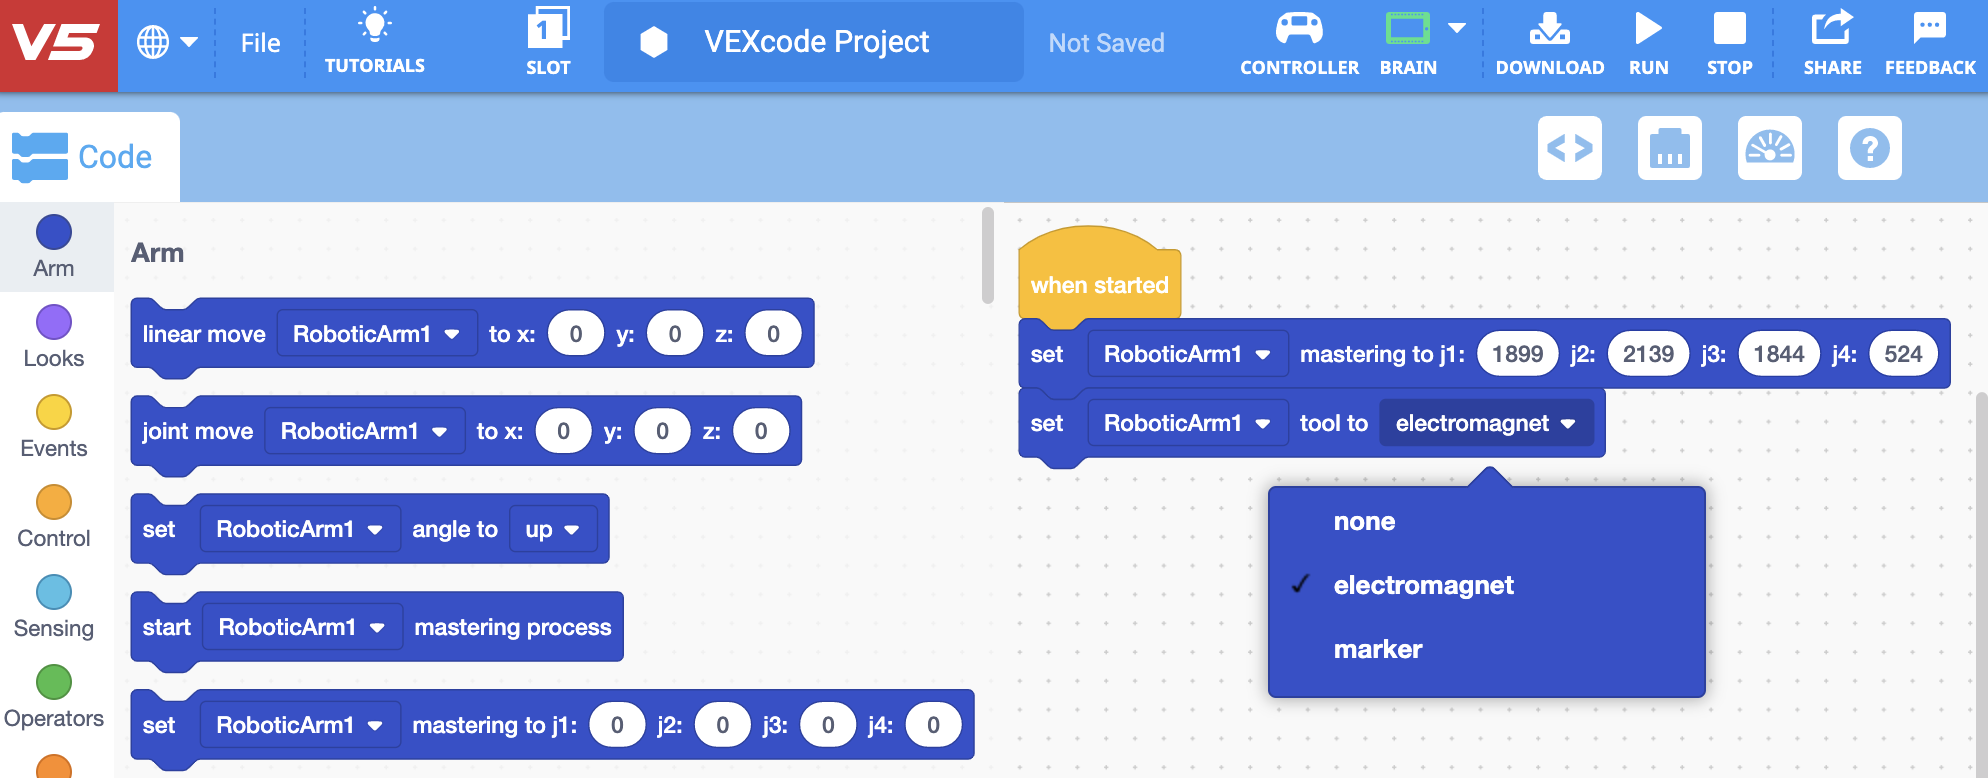This screenshot has height=778, width=1988.
Task: Open the globe language selector
Action: point(167,42)
